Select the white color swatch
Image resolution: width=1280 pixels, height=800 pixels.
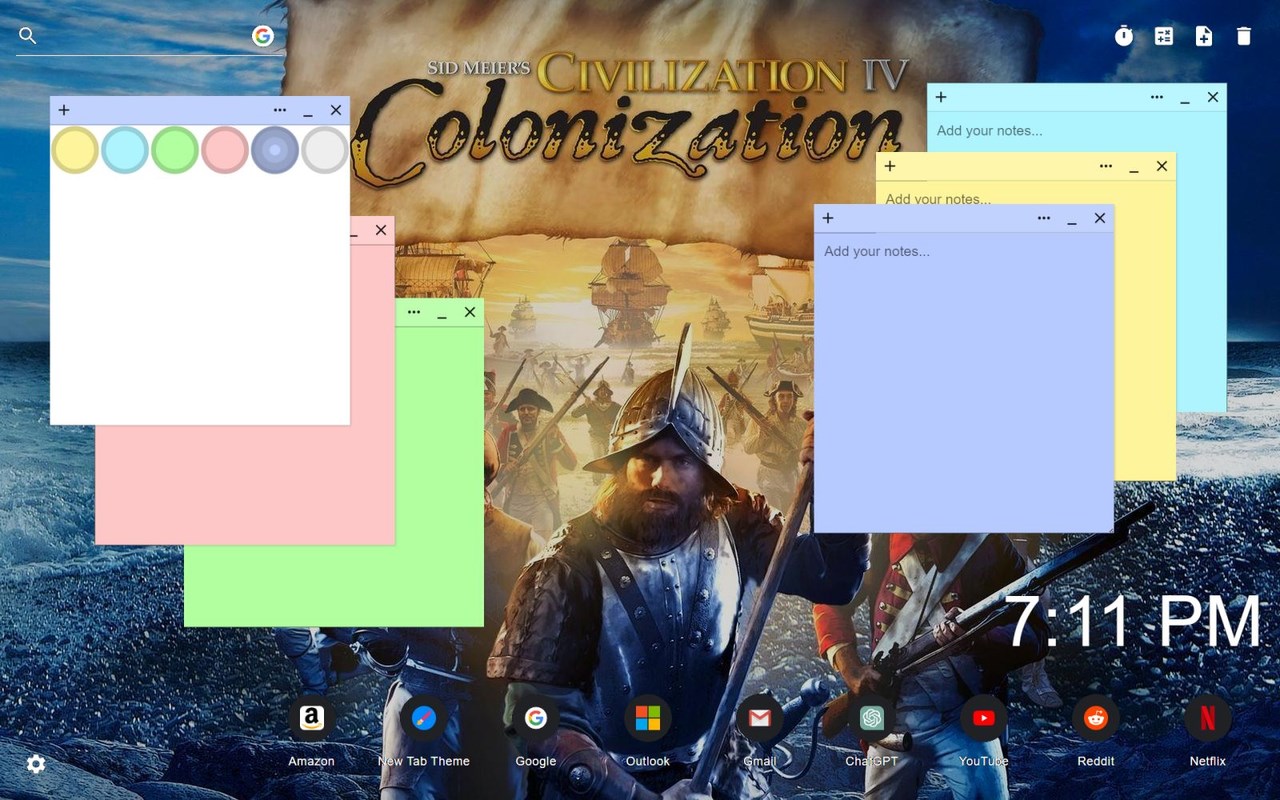[325, 150]
